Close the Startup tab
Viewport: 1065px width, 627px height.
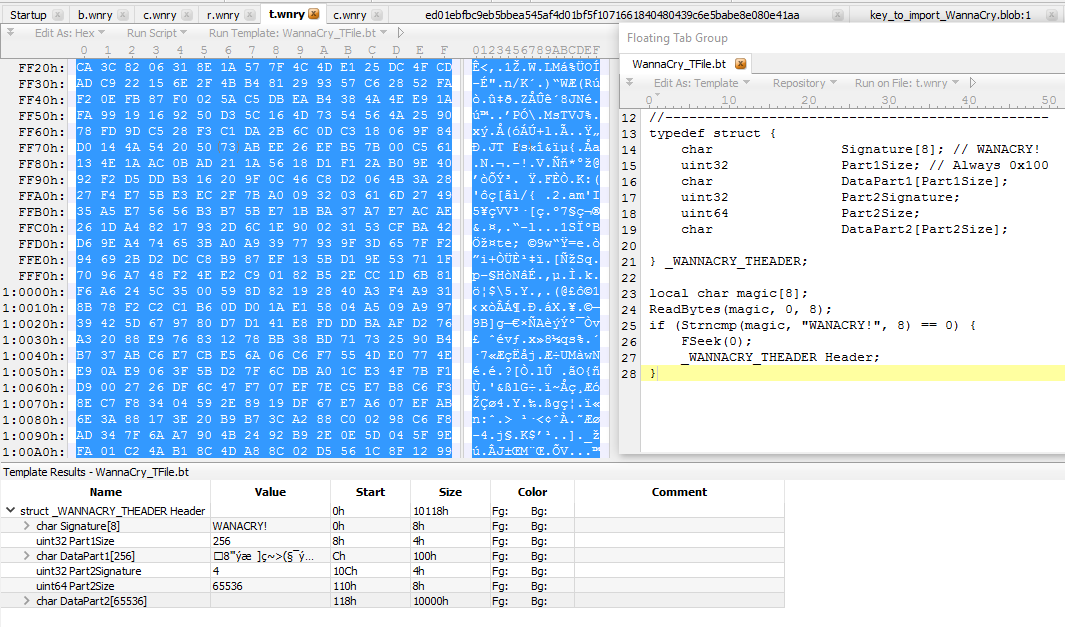(58, 14)
